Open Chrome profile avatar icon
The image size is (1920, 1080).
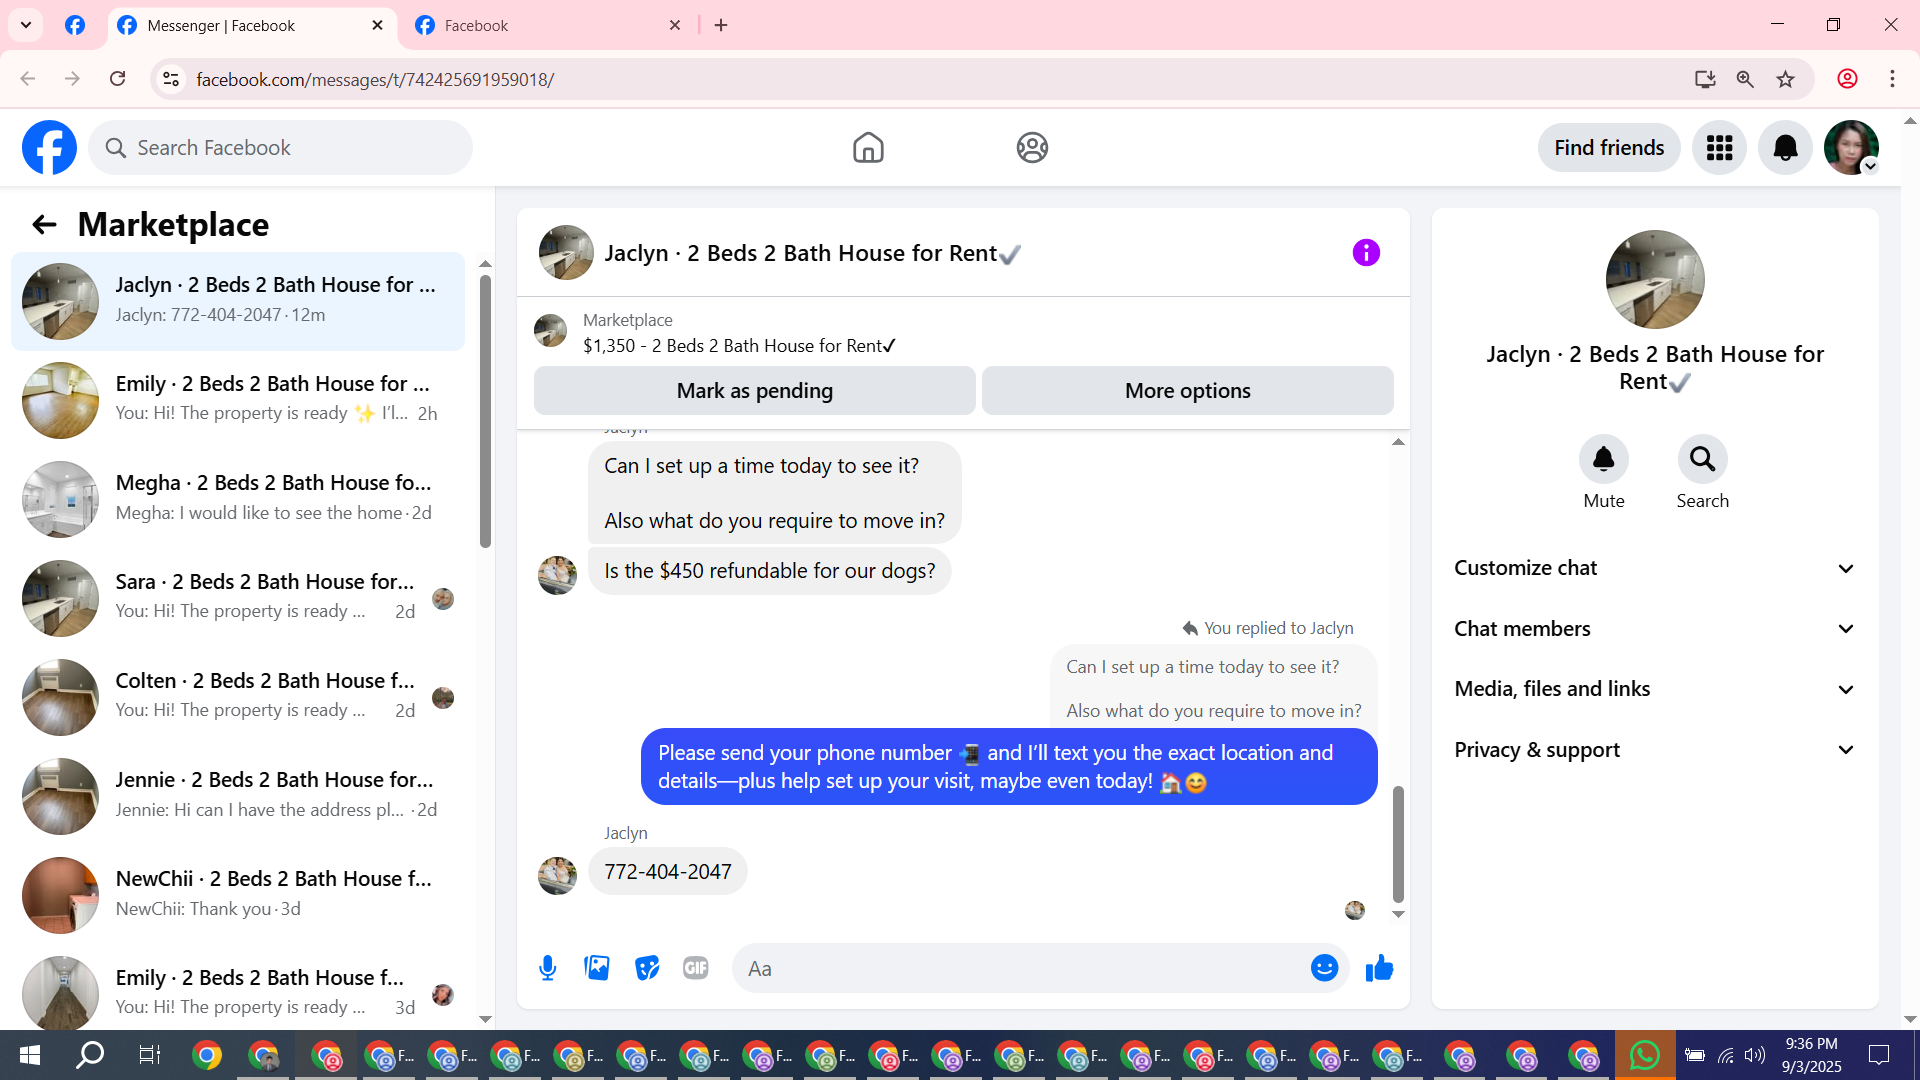click(x=1847, y=79)
